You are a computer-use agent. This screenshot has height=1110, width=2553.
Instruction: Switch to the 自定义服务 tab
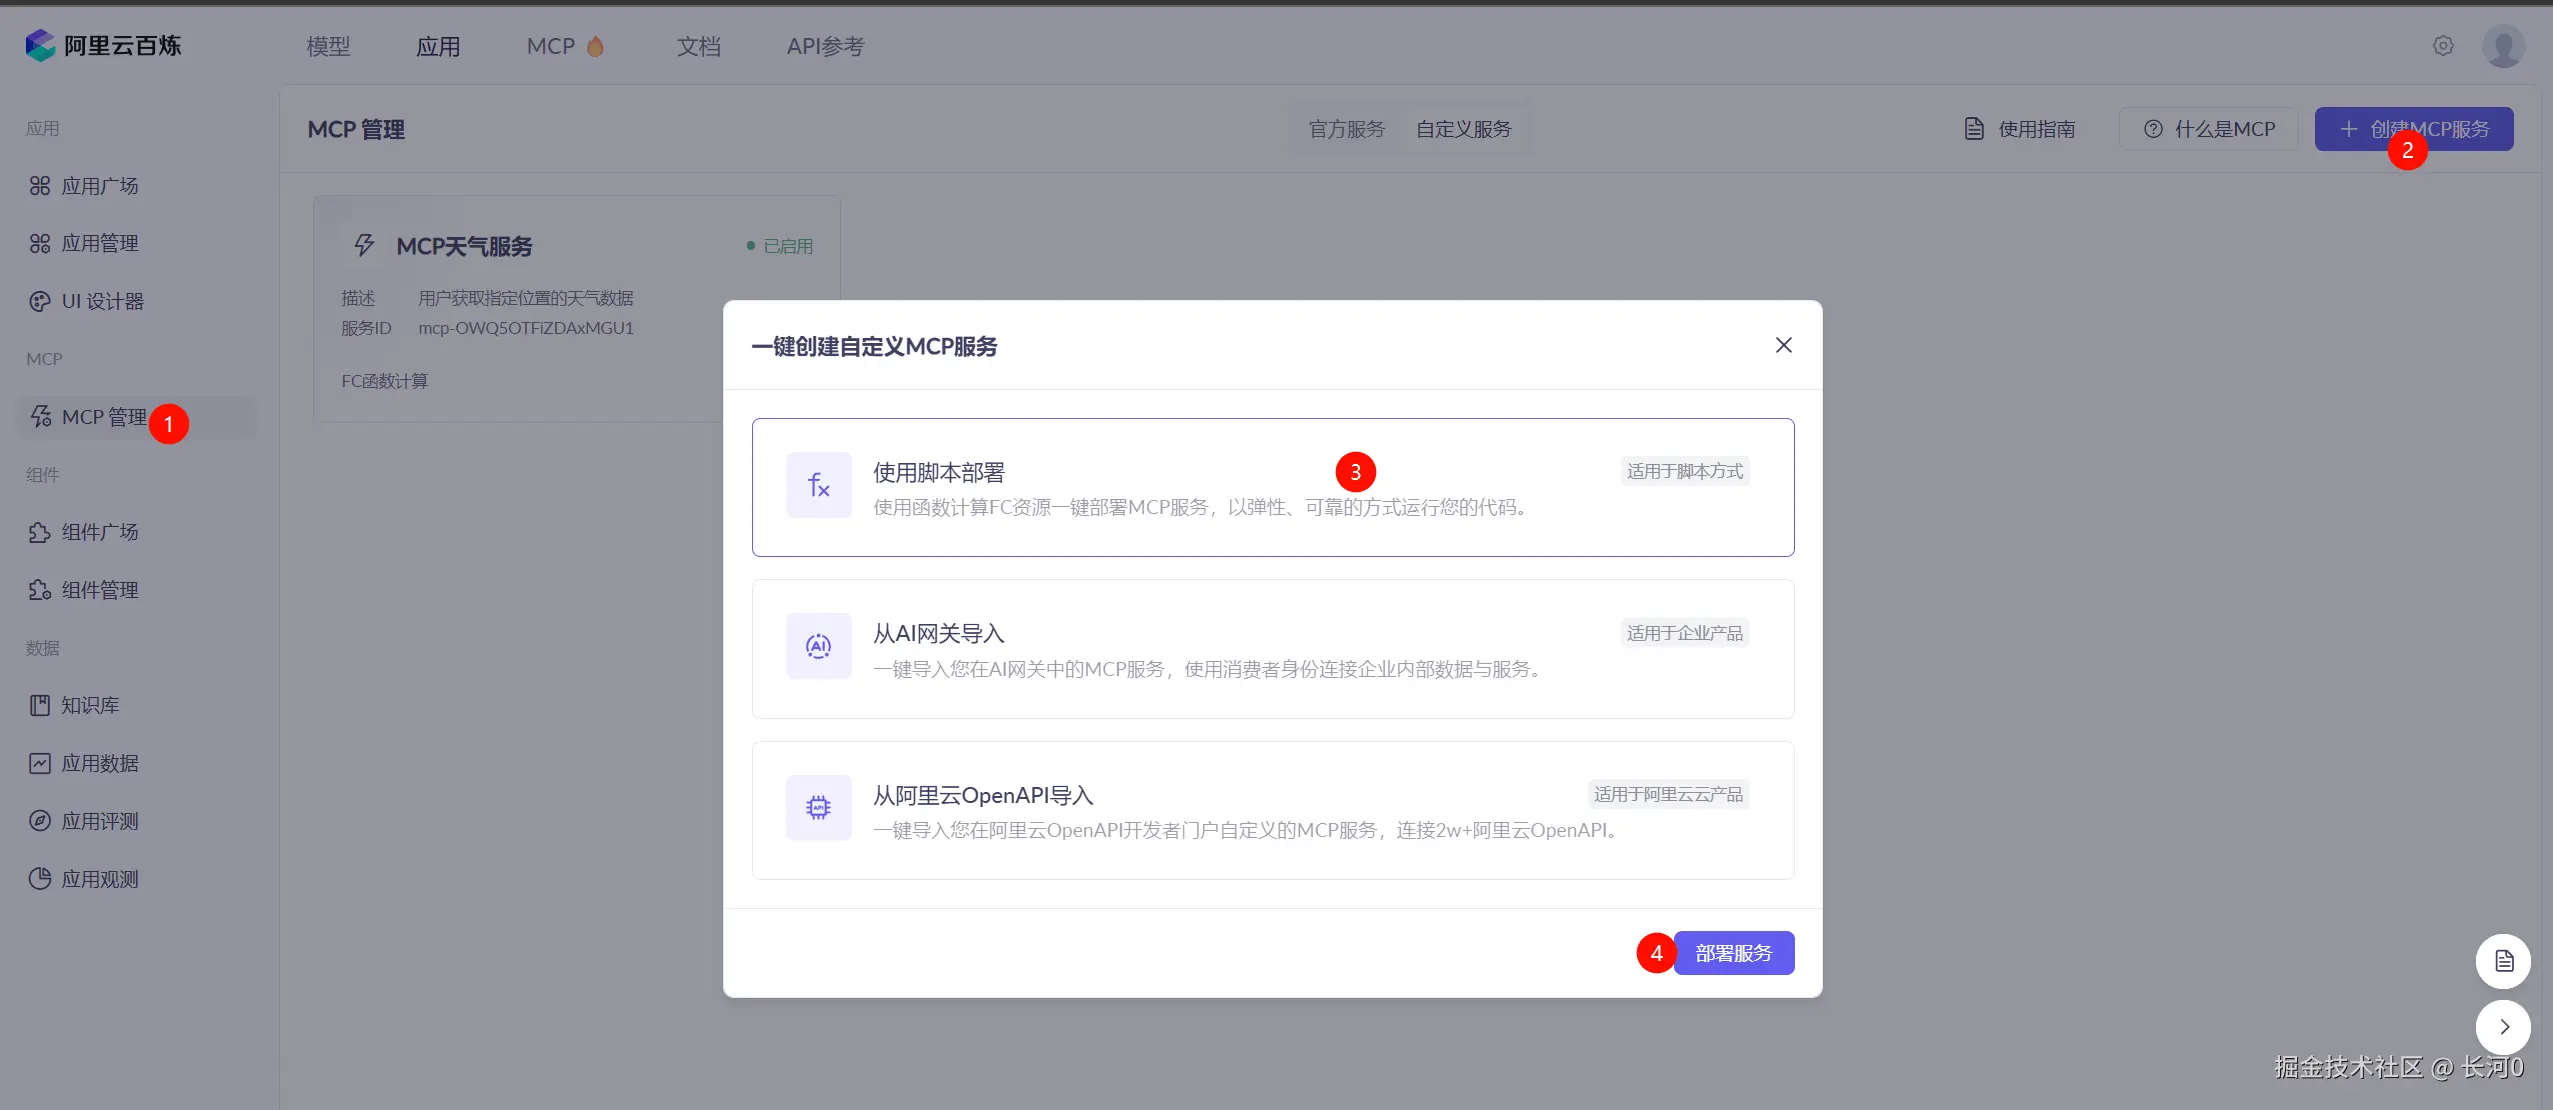(x=1463, y=129)
